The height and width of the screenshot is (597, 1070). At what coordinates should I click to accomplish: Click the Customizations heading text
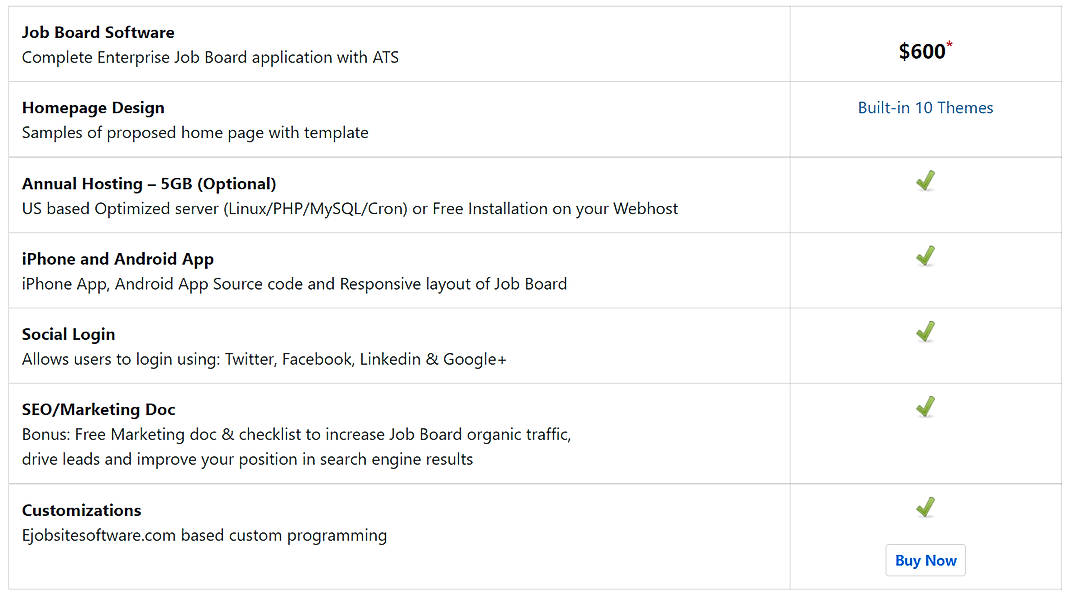pos(82,510)
